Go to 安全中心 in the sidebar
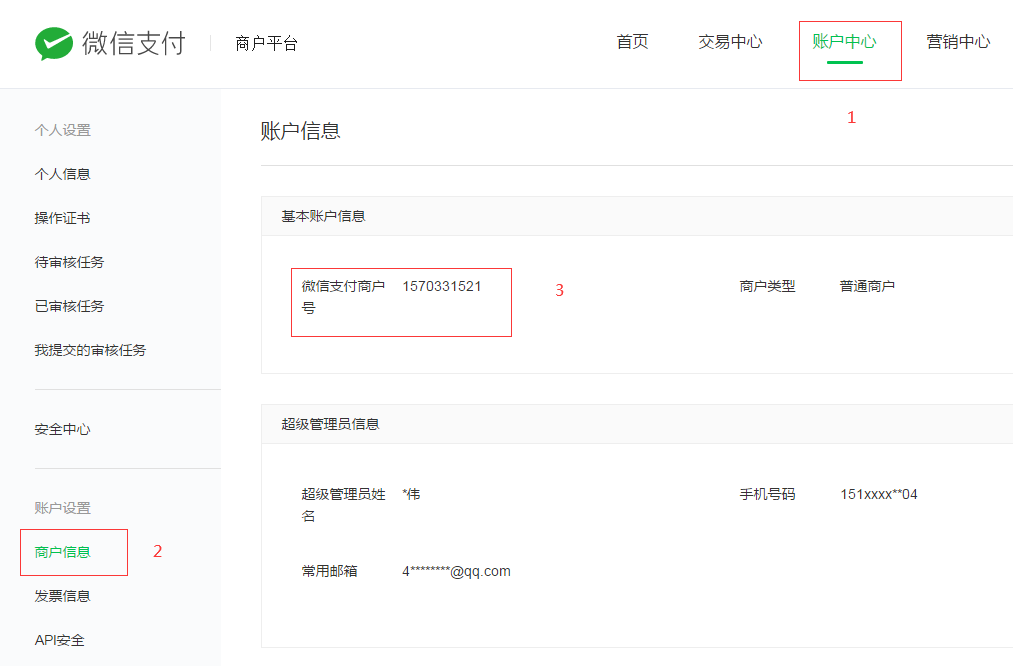This screenshot has height=666, width=1013. tap(63, 429)
